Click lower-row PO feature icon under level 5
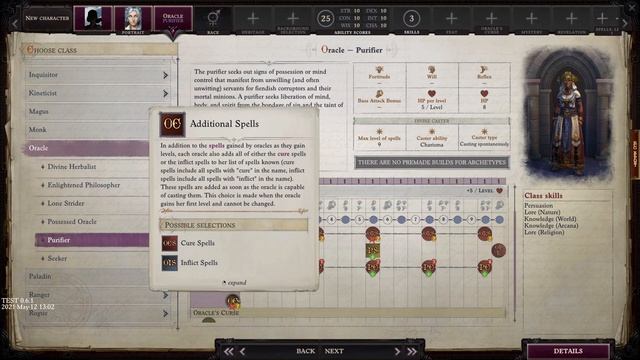 point(373,267)
